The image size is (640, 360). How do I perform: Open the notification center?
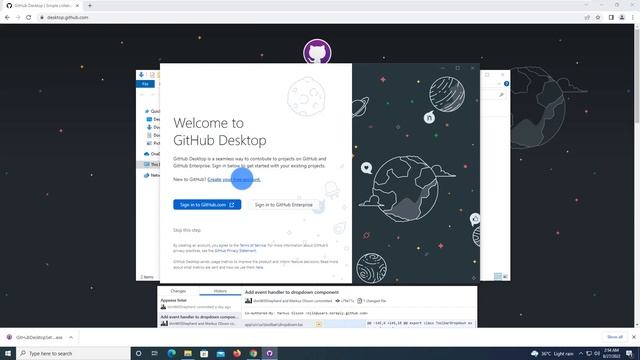tap(629, 353)
